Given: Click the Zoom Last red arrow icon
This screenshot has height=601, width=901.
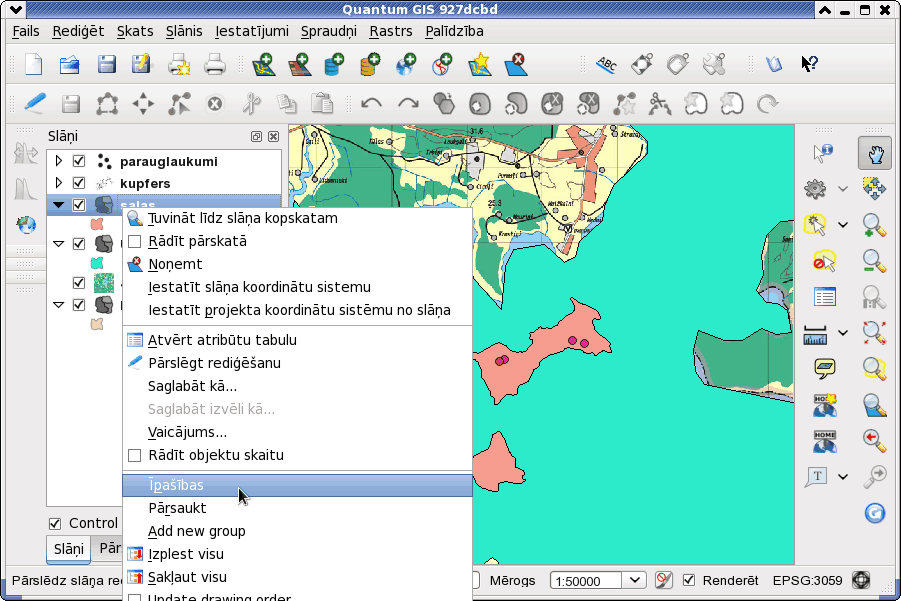Looking at the screenshot, I should 874,441.
